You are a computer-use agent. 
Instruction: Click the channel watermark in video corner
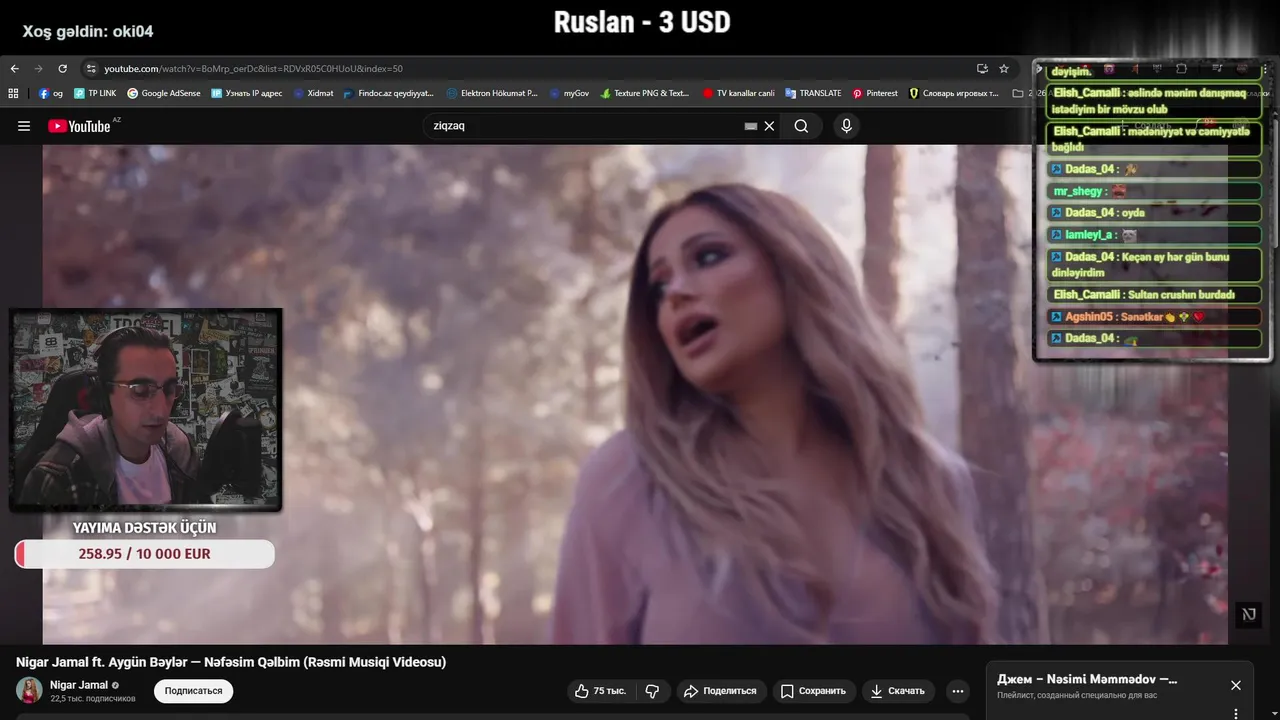click(1248, 615)
